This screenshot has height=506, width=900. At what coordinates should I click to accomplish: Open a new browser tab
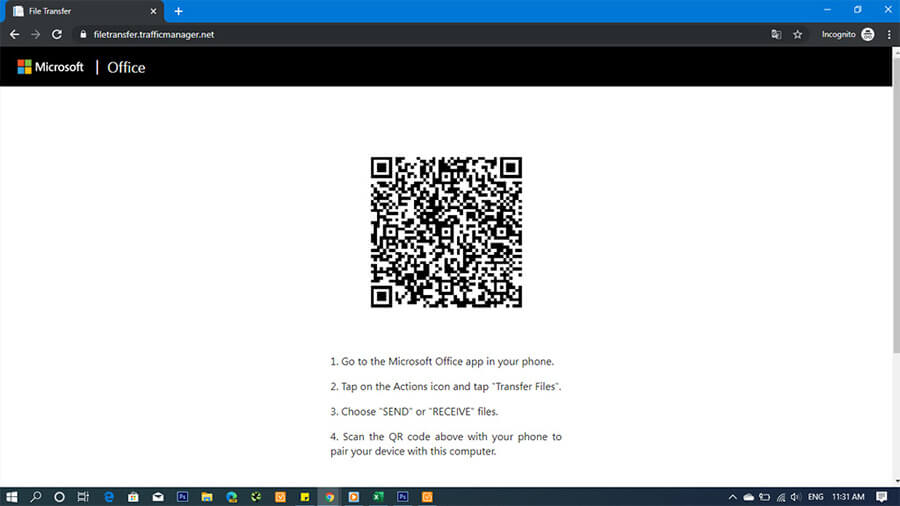[178, 11]
